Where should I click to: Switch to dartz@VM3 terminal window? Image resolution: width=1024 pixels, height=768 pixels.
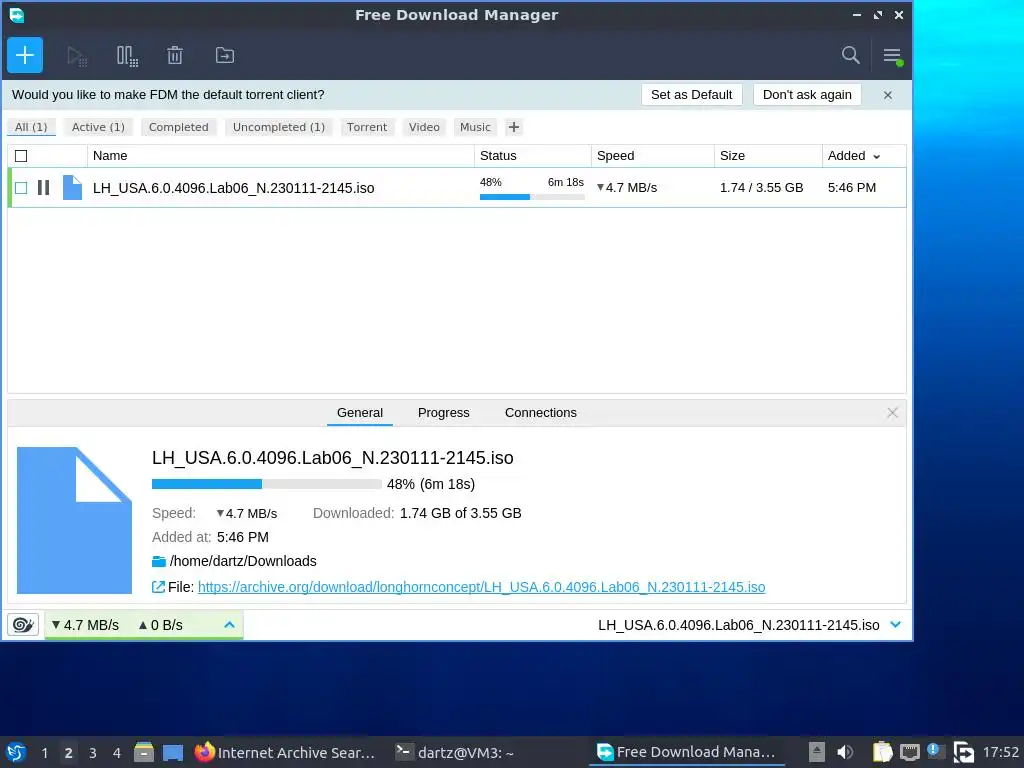point(455,752)
